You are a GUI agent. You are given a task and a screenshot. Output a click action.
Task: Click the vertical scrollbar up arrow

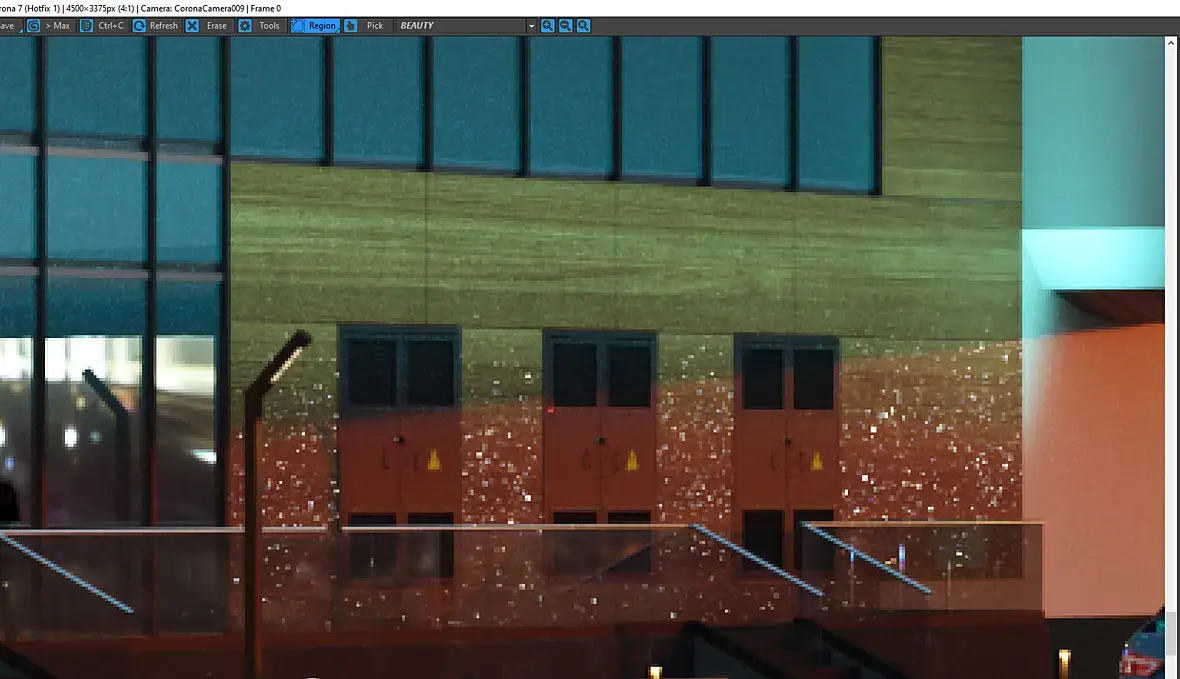1171,43
